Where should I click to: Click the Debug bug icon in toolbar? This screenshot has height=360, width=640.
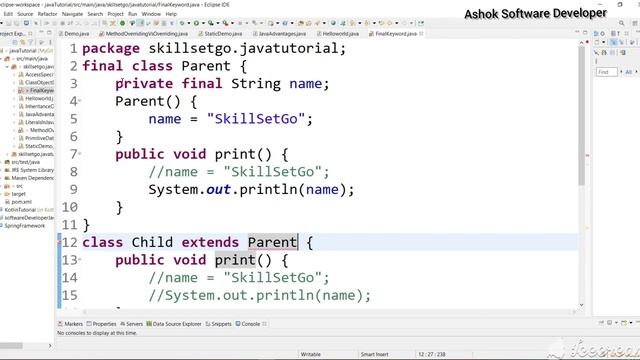click(x=182, y=23)
